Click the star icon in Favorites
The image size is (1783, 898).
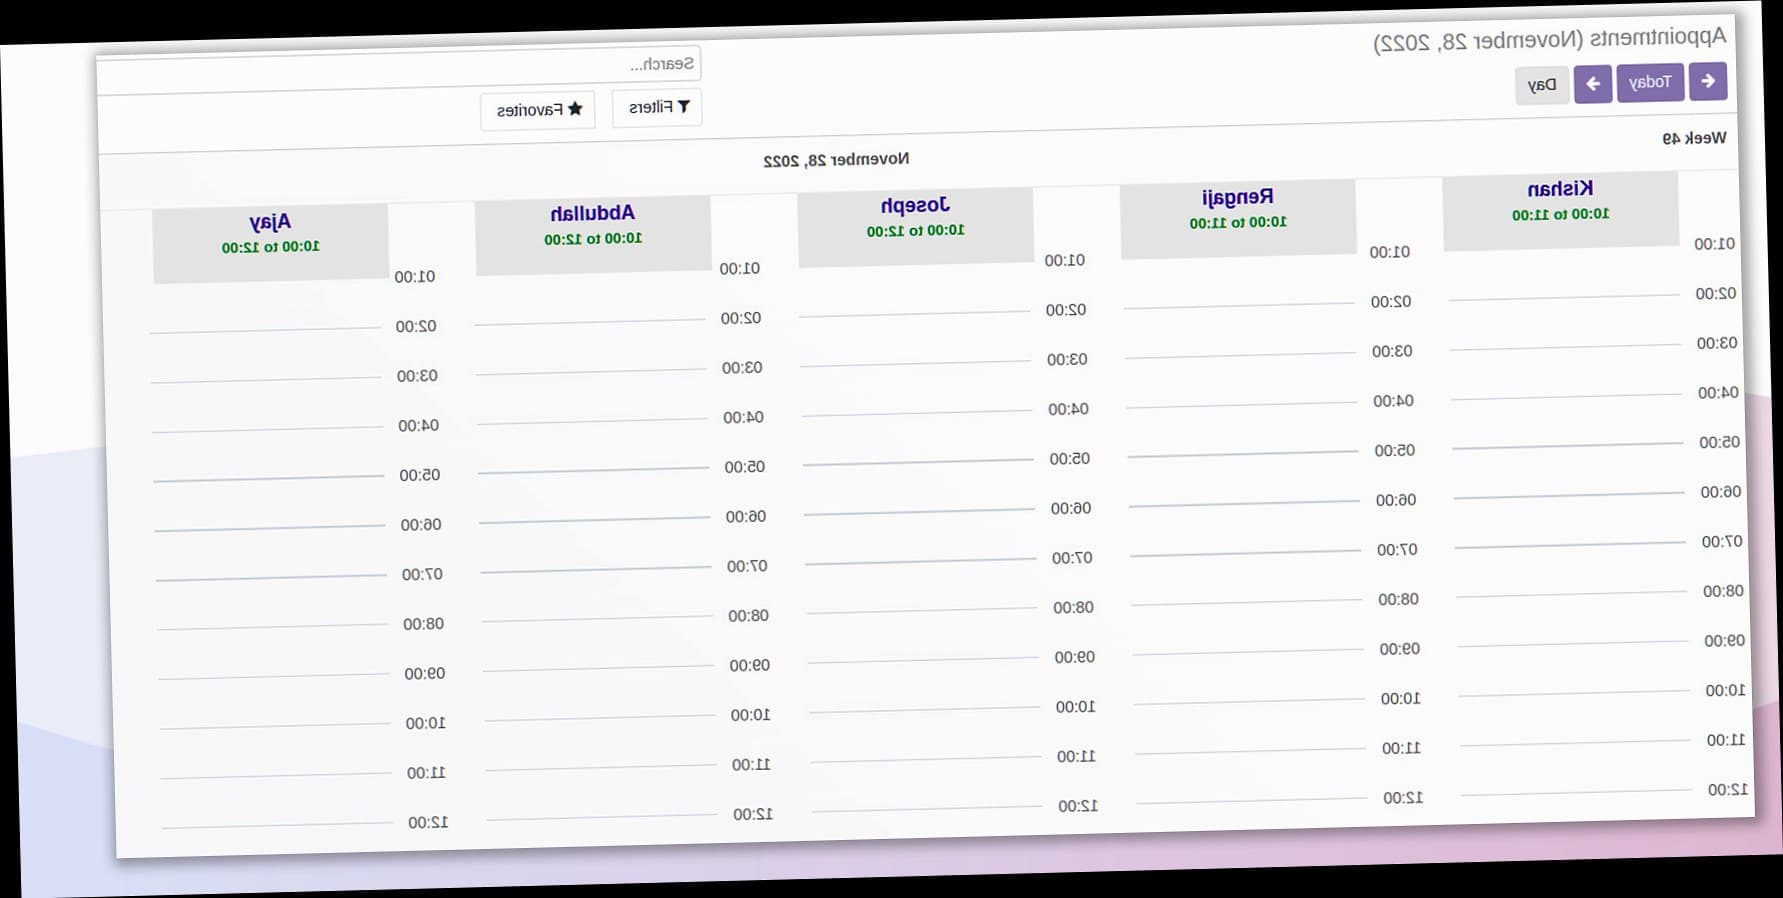(575, 109)
